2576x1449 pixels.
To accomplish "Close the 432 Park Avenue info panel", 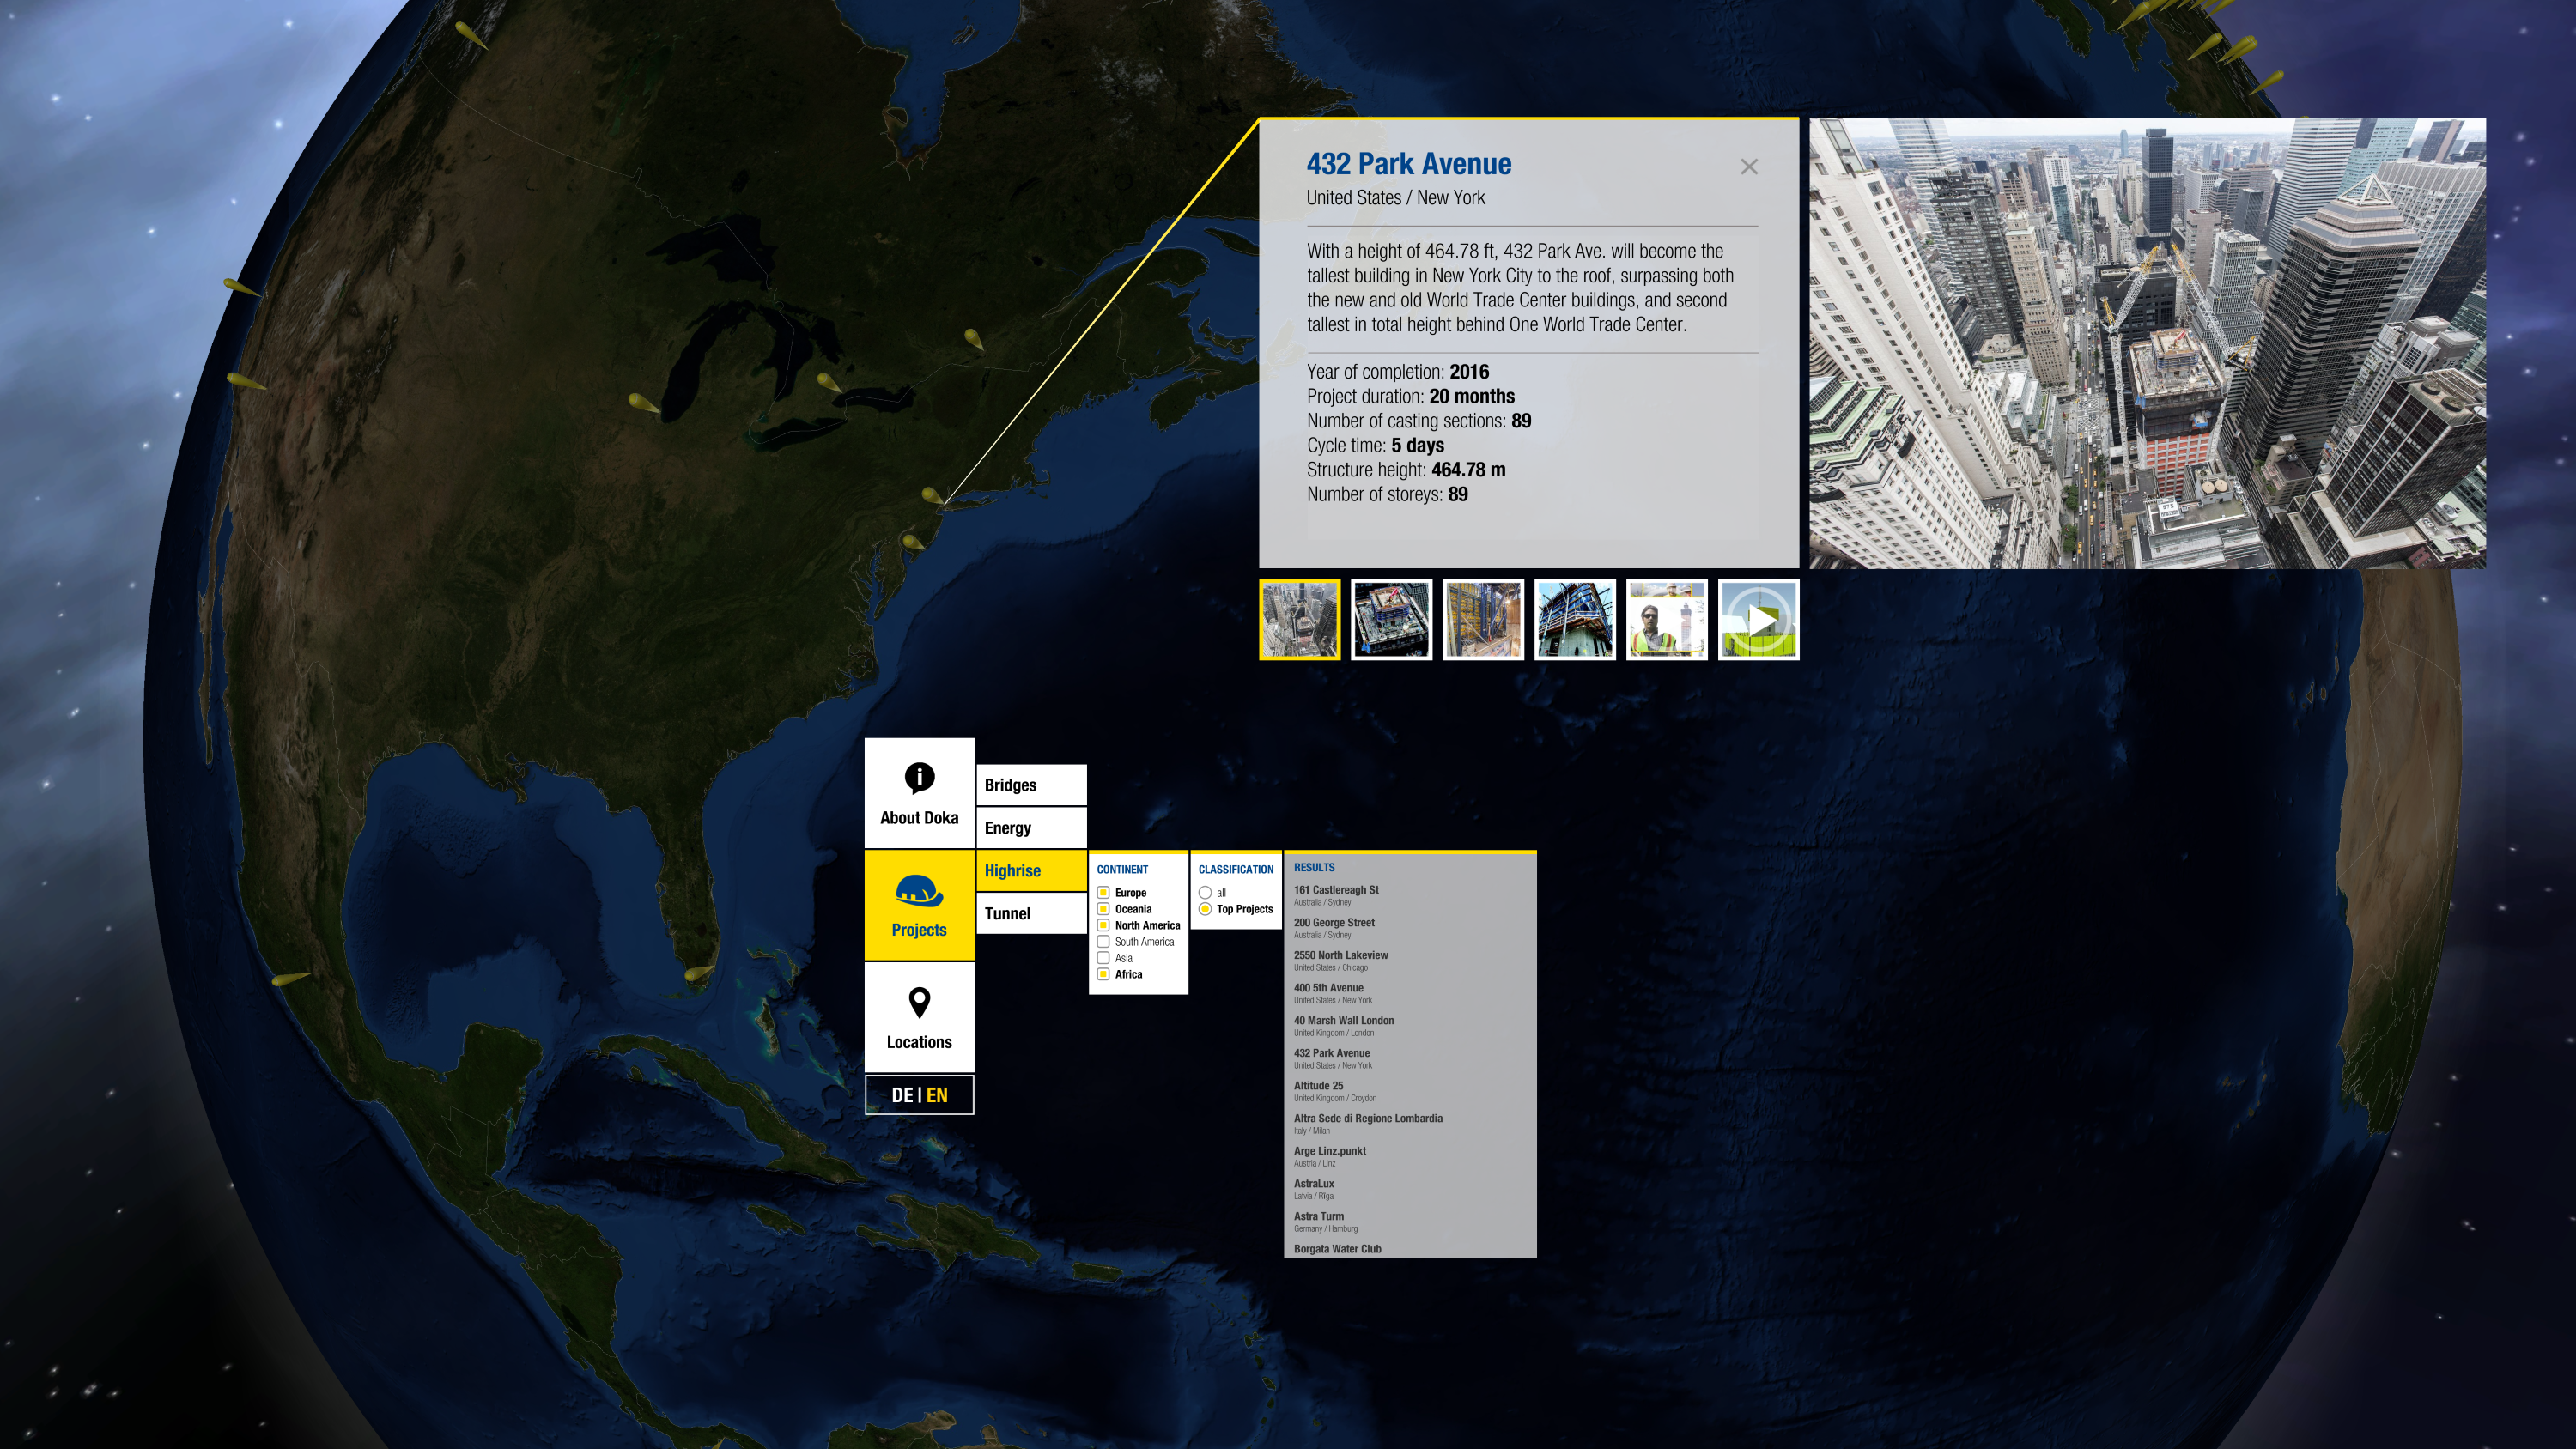I will click(x=1749, y=167).
